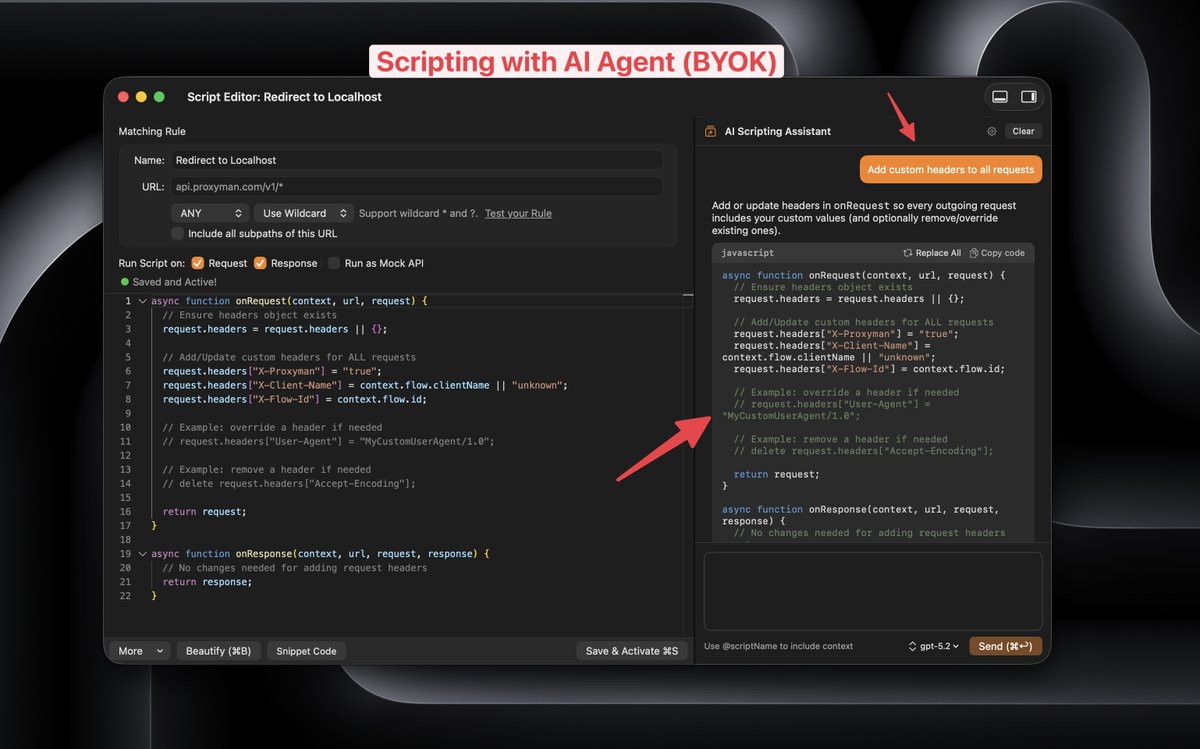Screen dimensions: 1200x749
Task: Send the AI prompt
Action: 1005,646
